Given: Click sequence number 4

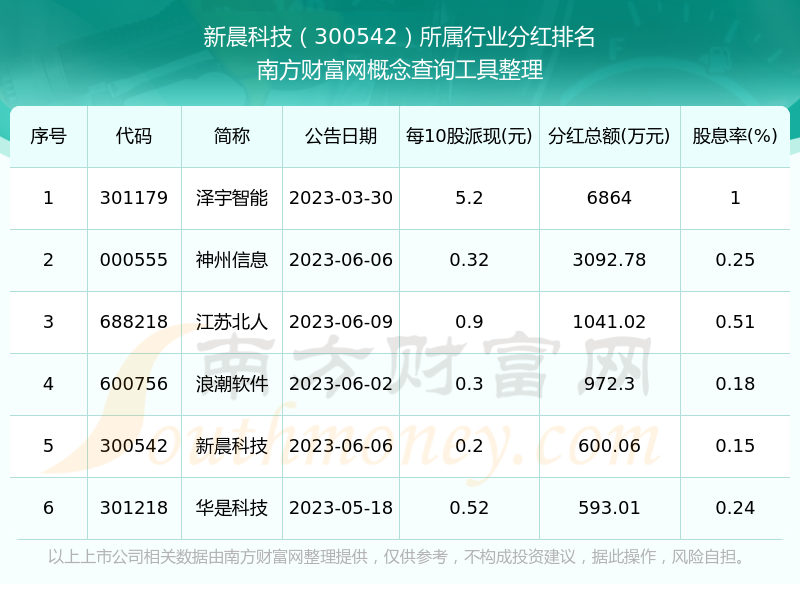Looking at the screenshot, I should (48, 384).
